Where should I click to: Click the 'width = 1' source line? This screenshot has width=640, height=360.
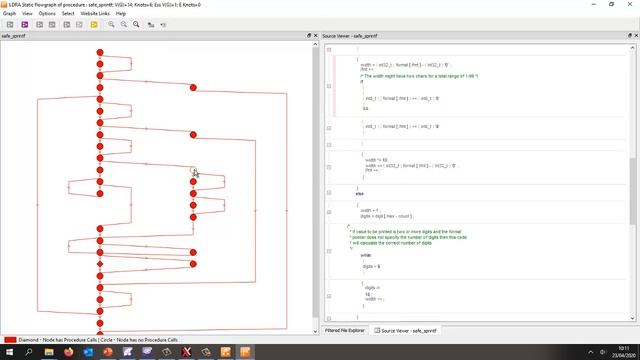coord(369,211)
